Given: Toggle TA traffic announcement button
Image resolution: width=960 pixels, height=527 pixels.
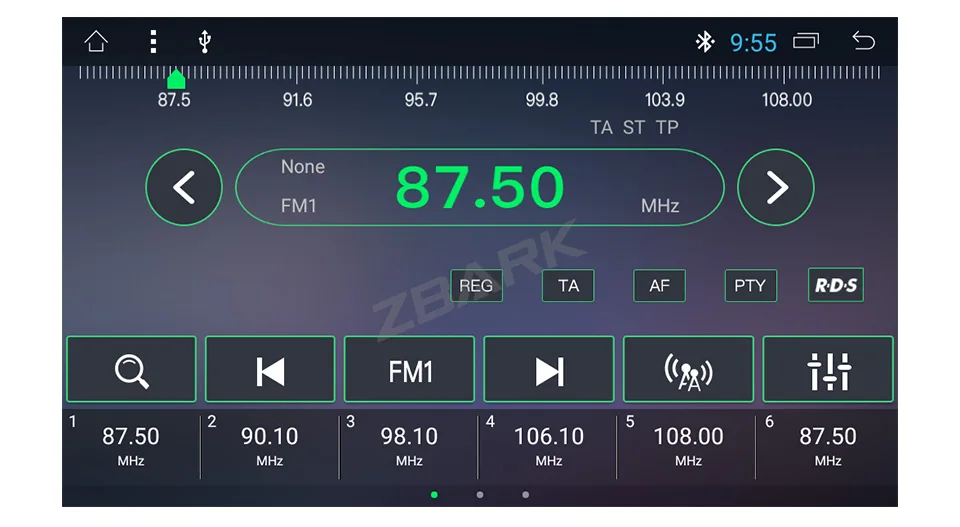Looking at the screenshot, I should [x=568, y=285].
